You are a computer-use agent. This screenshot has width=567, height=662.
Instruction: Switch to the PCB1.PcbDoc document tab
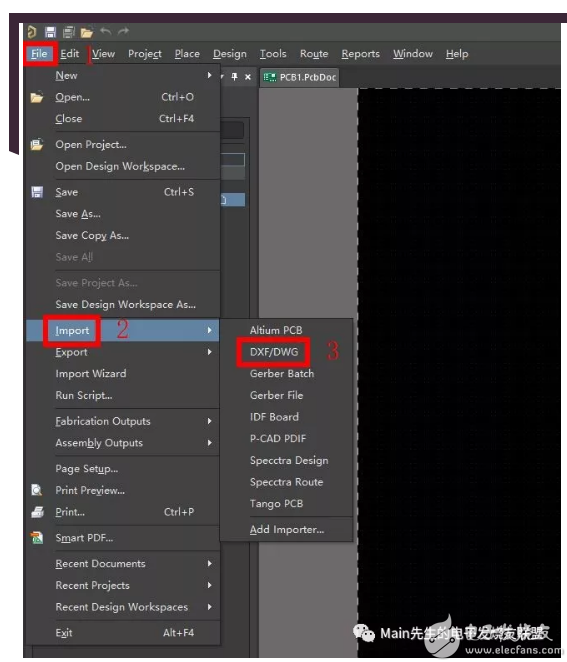(x=300, y=77)
